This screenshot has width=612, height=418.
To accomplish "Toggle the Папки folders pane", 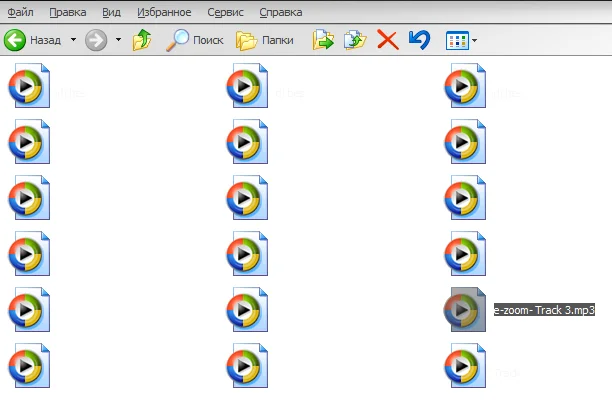I will pos(265,40).
